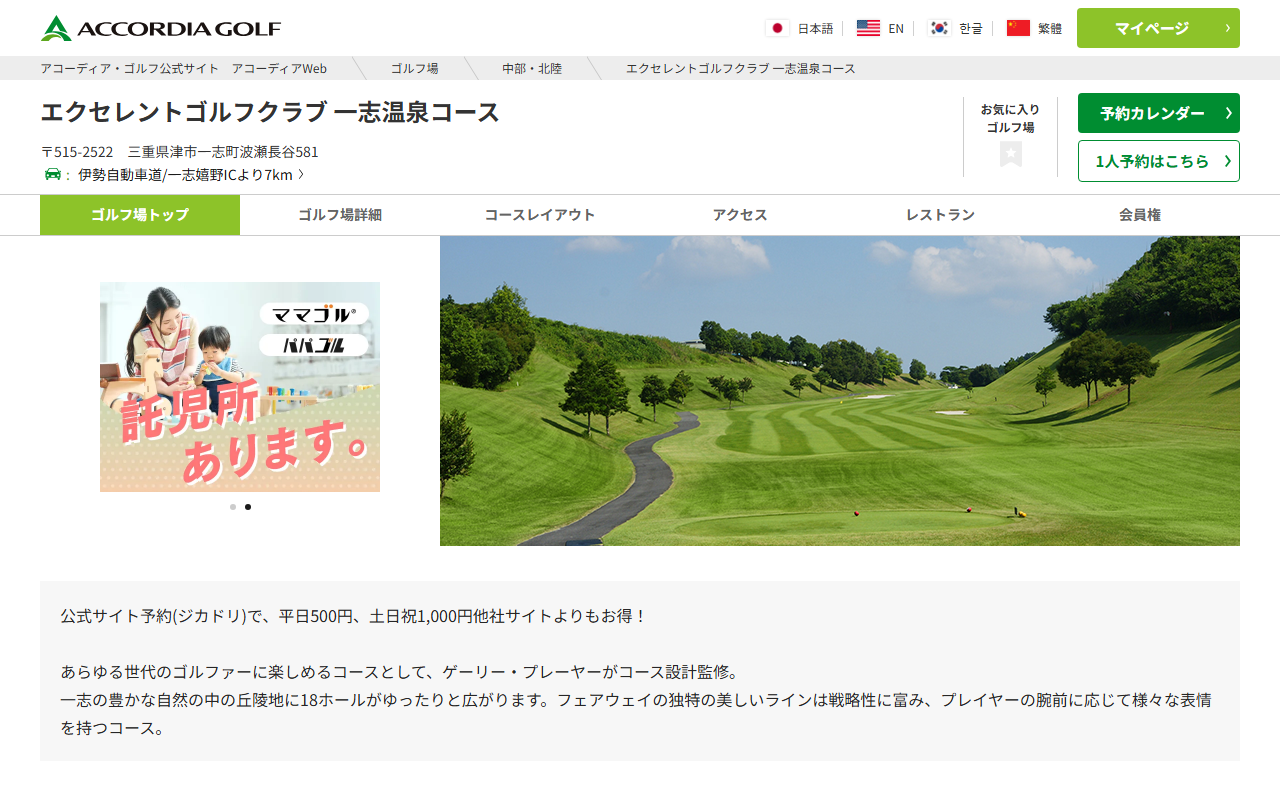Screen dimensions: 1280x800
Task: Click the 託児所あります banner image
Action: [240, 387]
